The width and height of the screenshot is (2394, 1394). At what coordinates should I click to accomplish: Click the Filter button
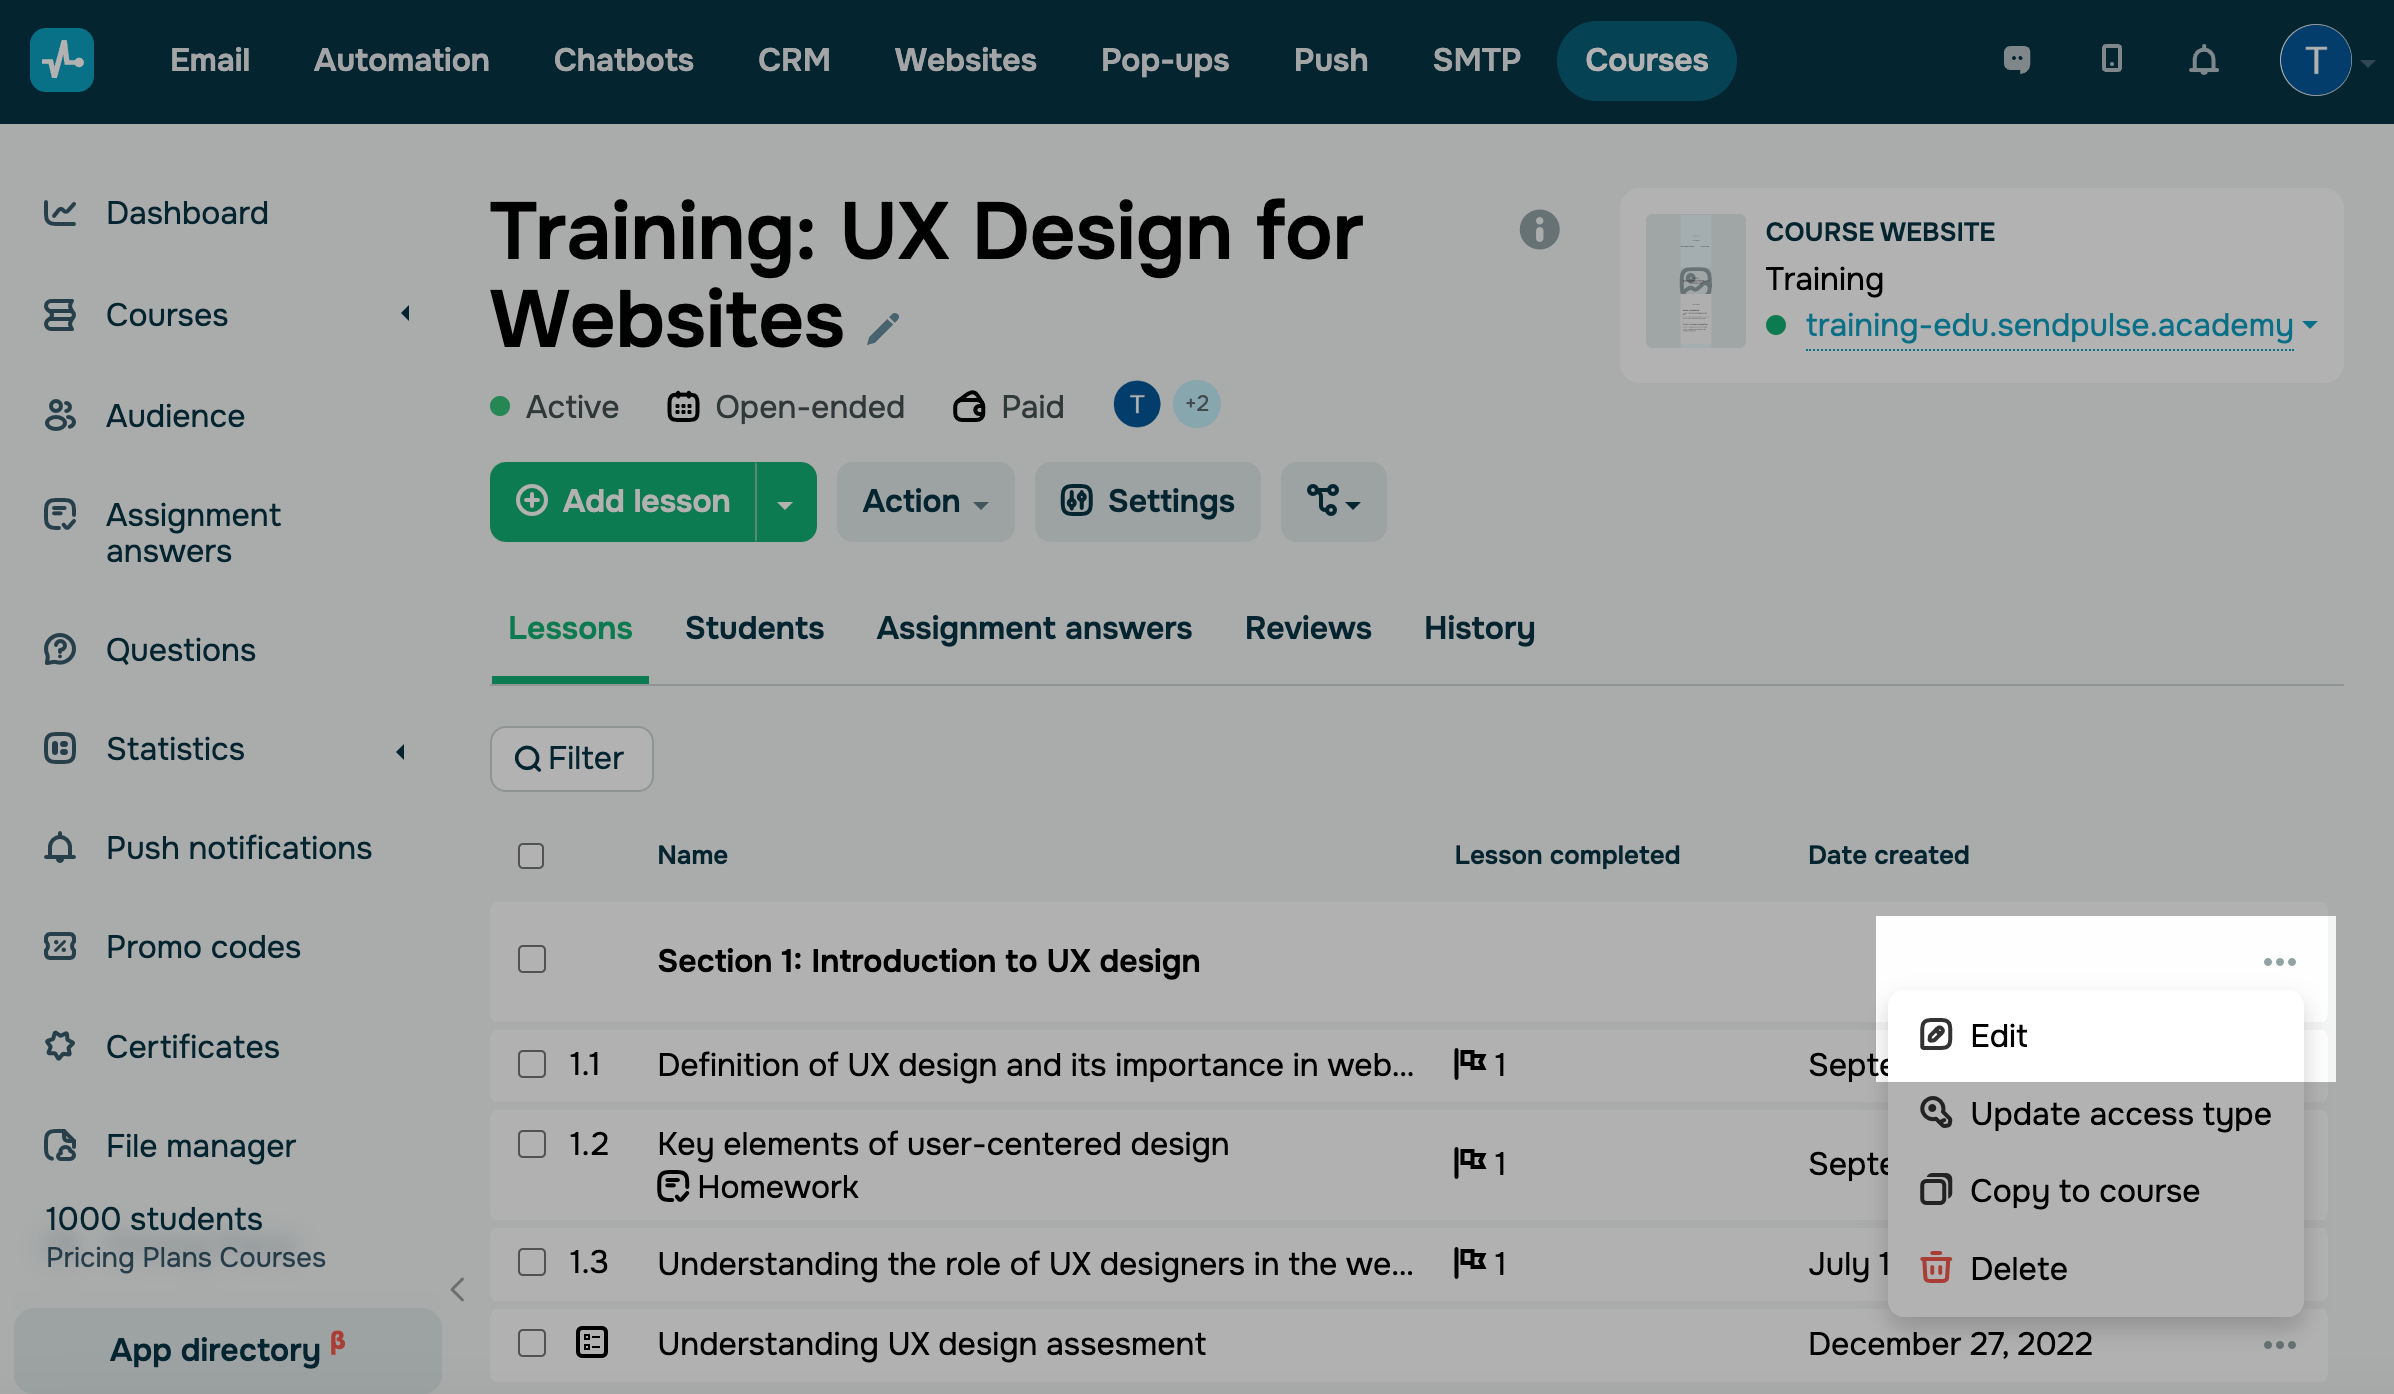(571, 759)
